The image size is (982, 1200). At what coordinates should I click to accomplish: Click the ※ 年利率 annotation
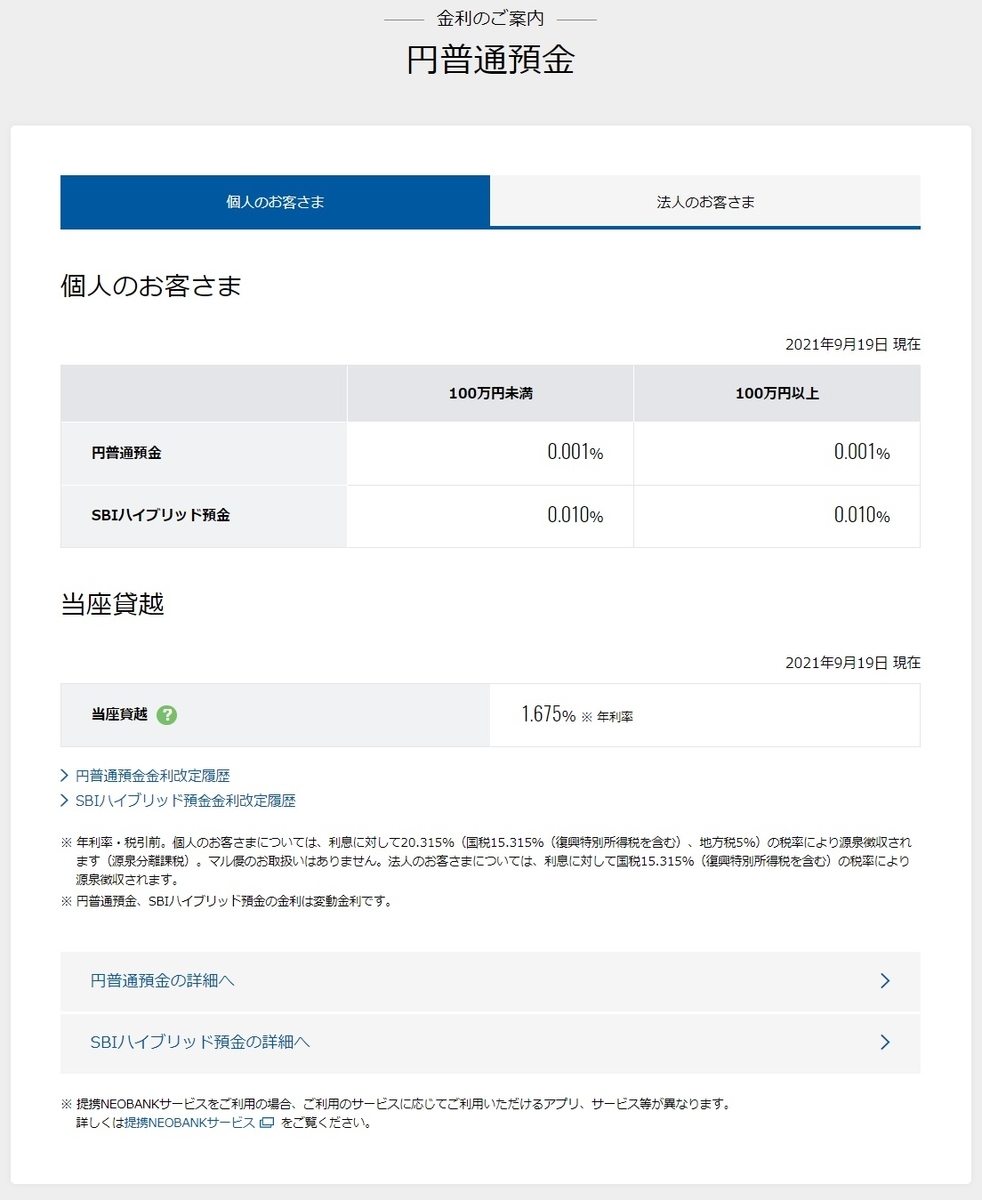tap(607, 717)
